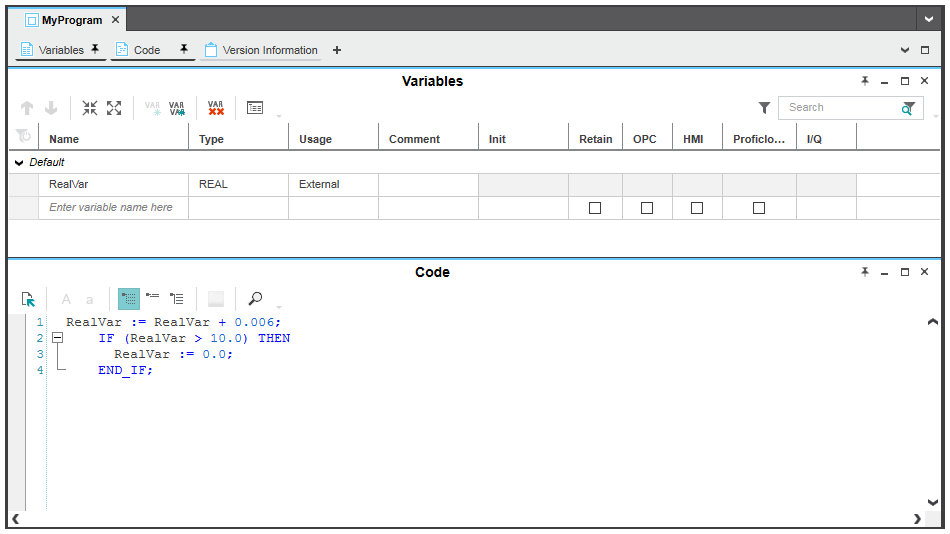Select the MyProgram document tab

click(x=71, y=20)
